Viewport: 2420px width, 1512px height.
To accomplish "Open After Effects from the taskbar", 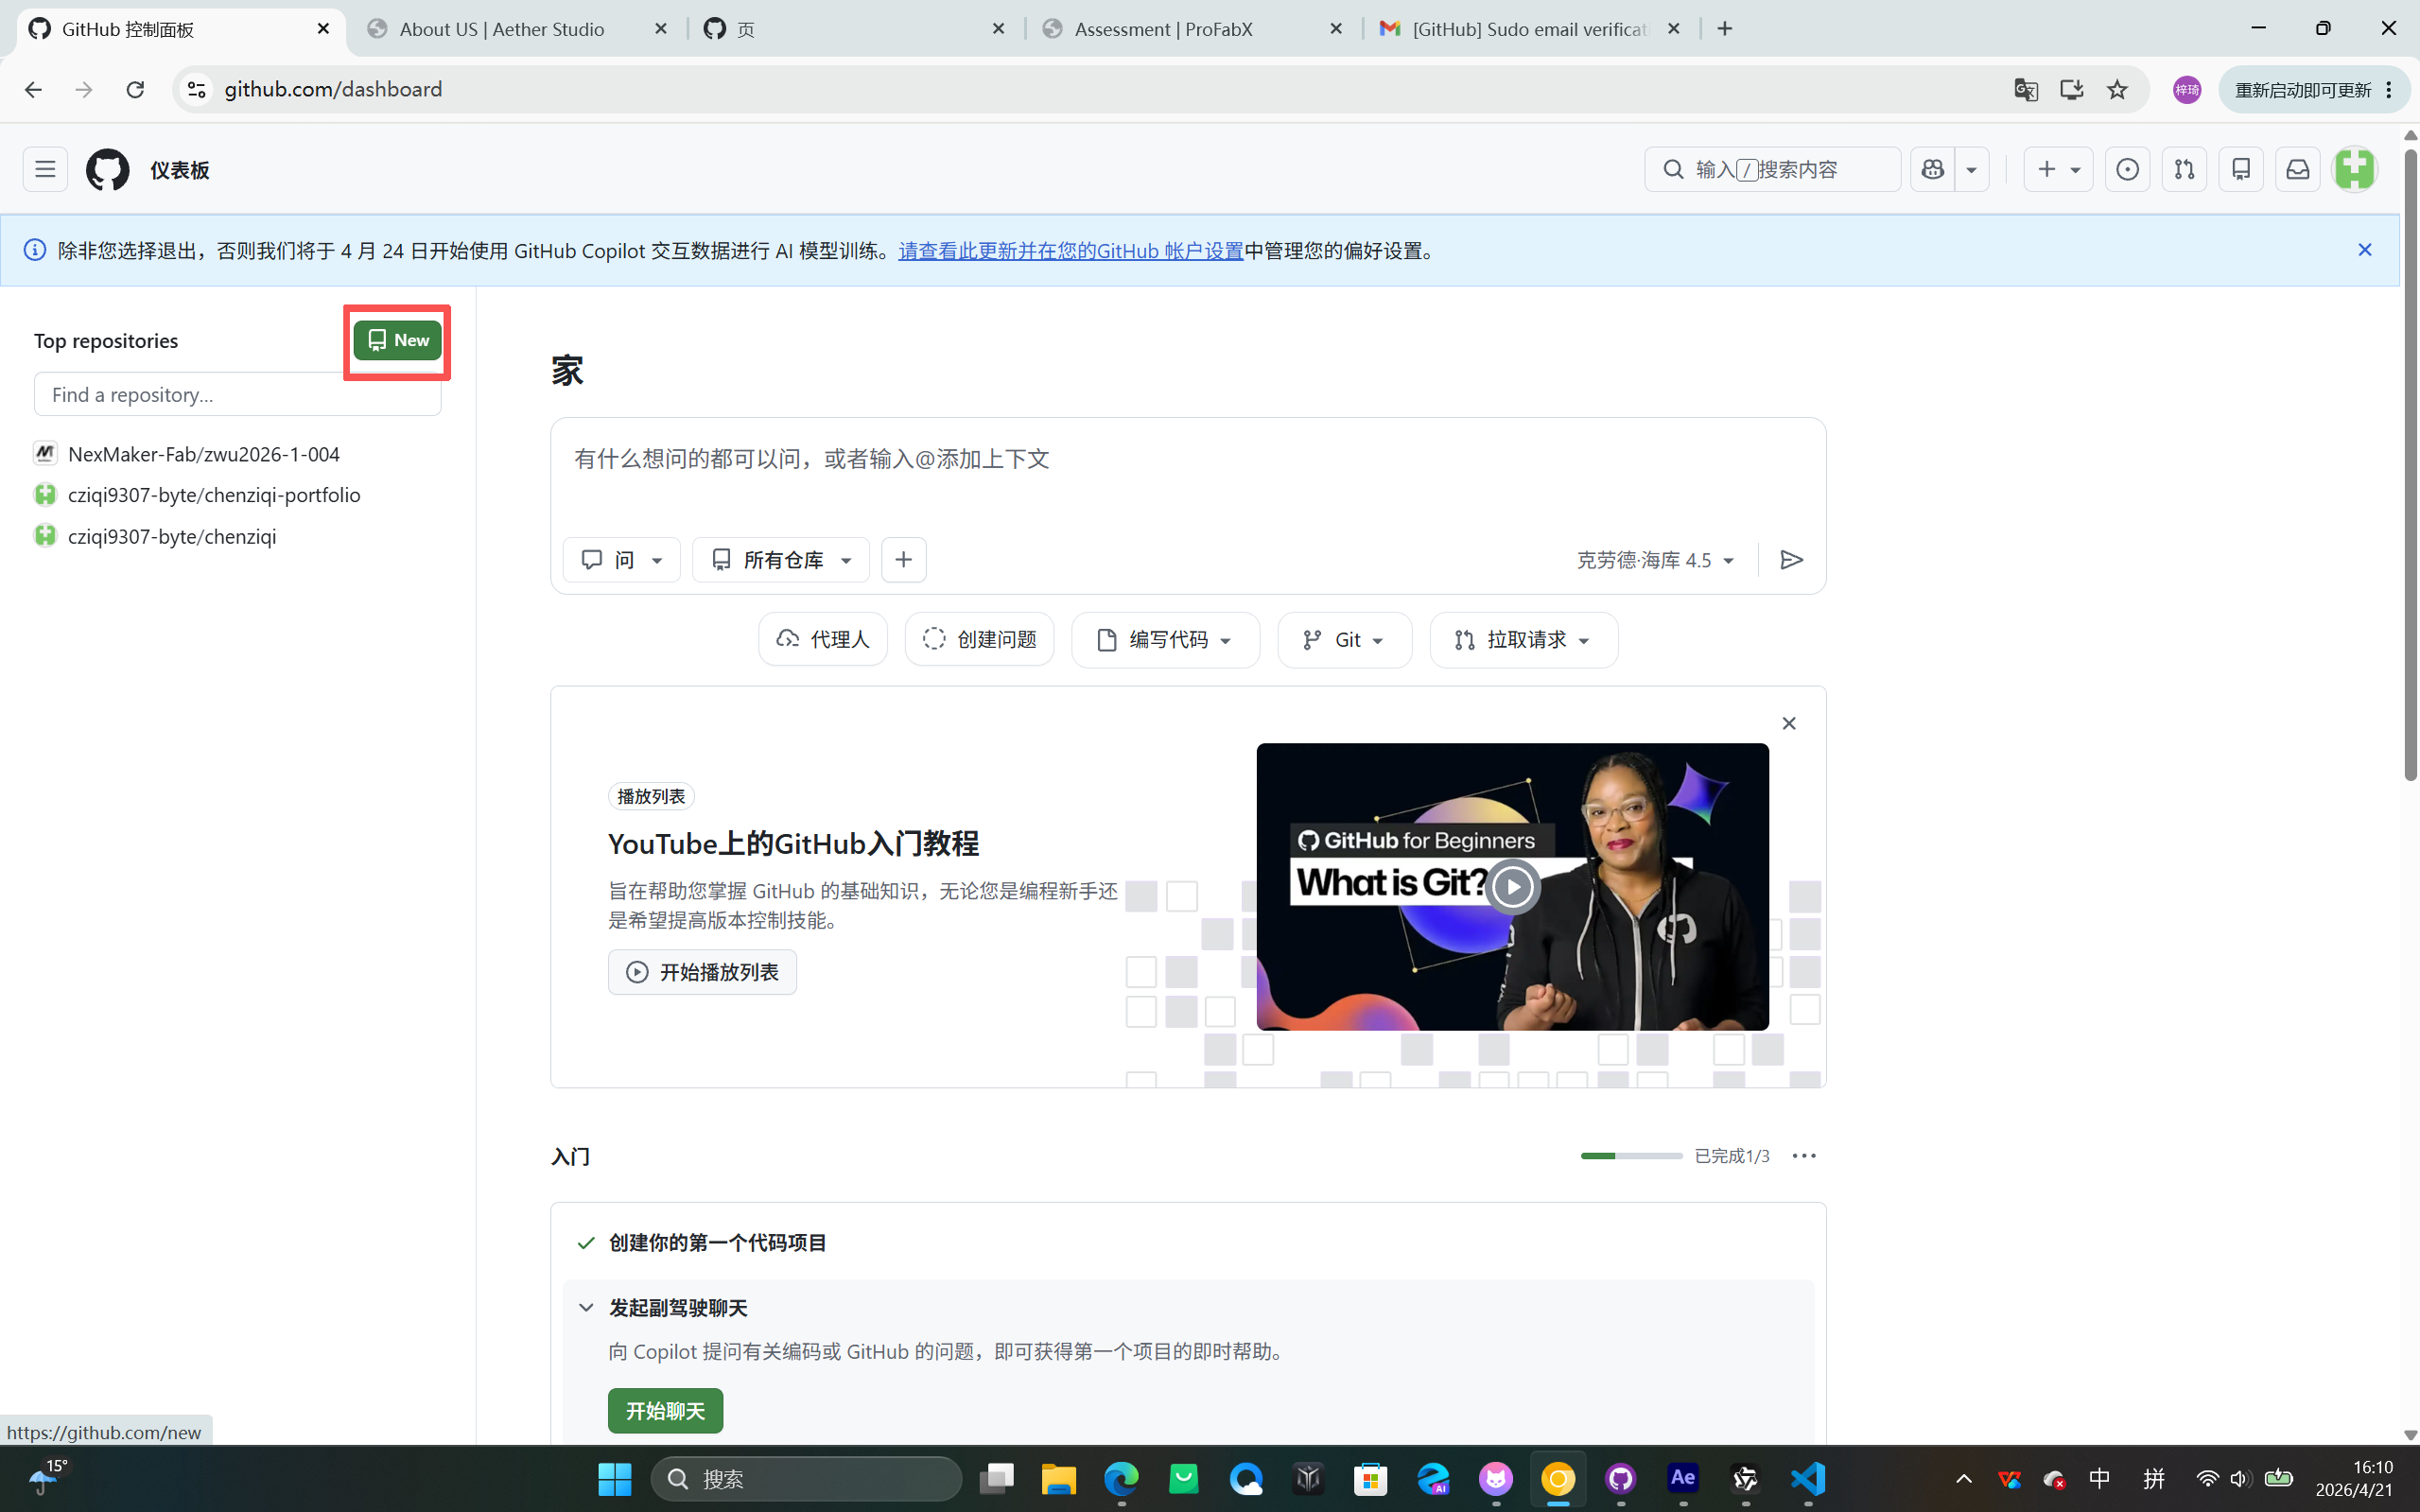I will pyautogui.click(x=1683, y=1478).
